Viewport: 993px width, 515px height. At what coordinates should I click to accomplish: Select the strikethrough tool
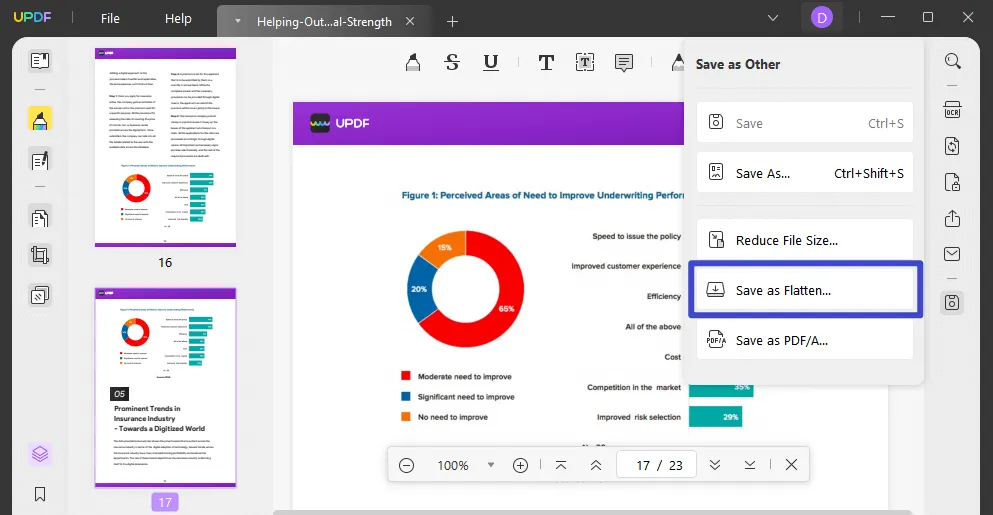(452, 62)
